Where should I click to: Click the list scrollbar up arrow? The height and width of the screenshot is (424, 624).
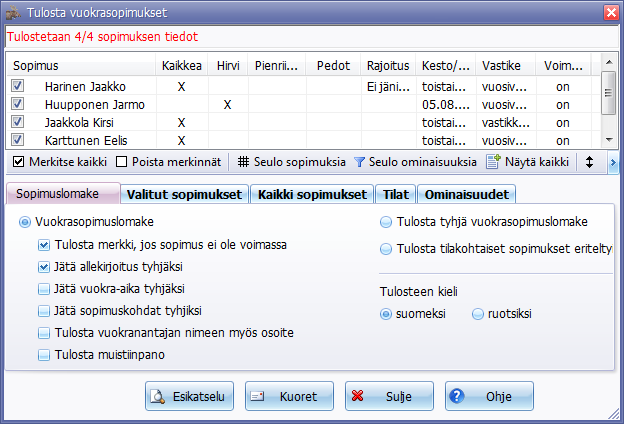coord(608,62)
